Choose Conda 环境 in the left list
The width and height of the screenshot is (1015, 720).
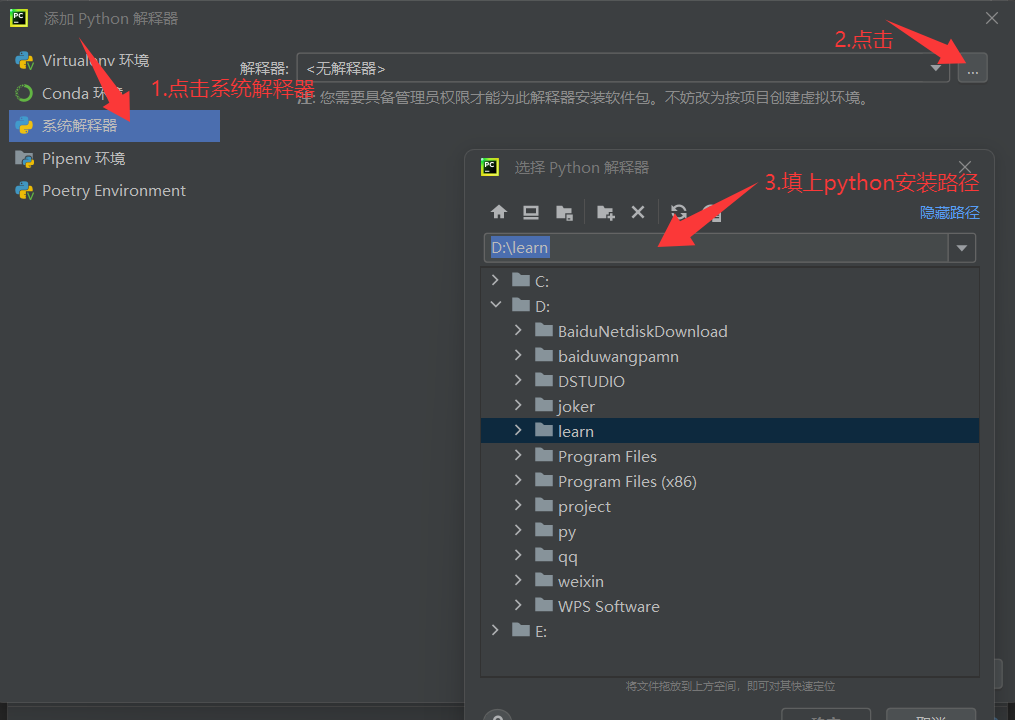pos(115,93)
